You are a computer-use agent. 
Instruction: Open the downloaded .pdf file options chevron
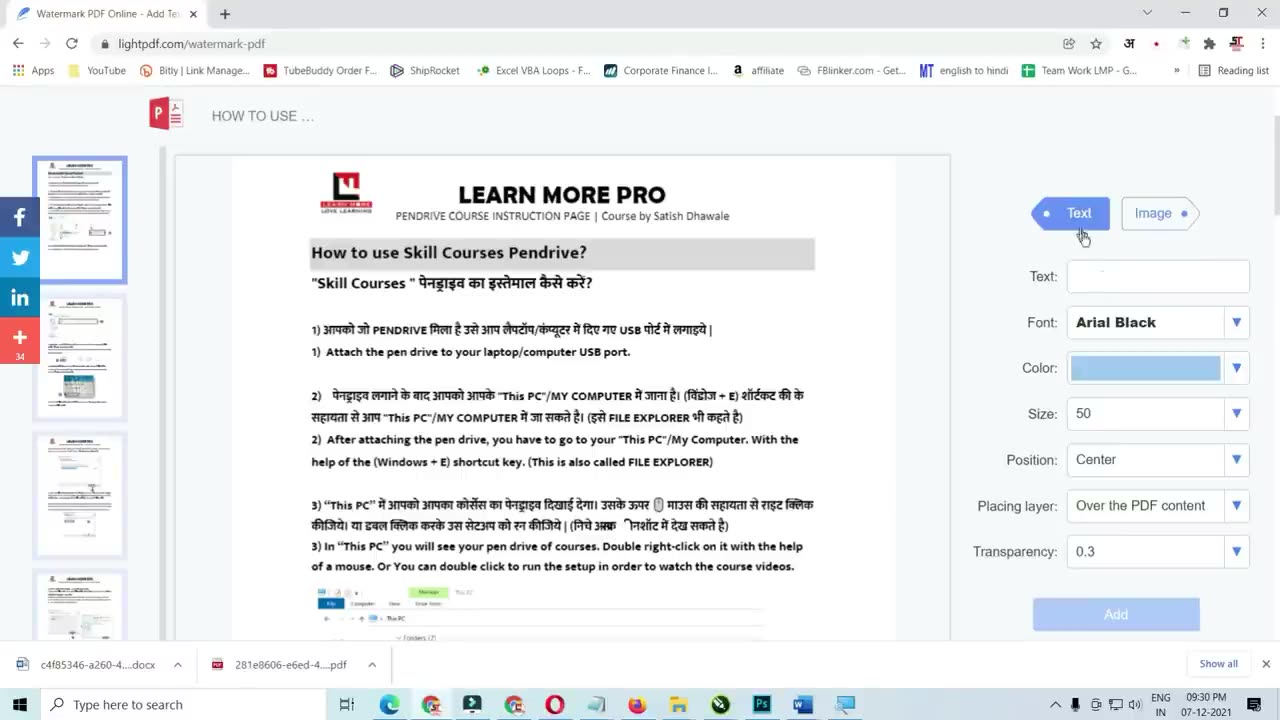coord(371,664)
